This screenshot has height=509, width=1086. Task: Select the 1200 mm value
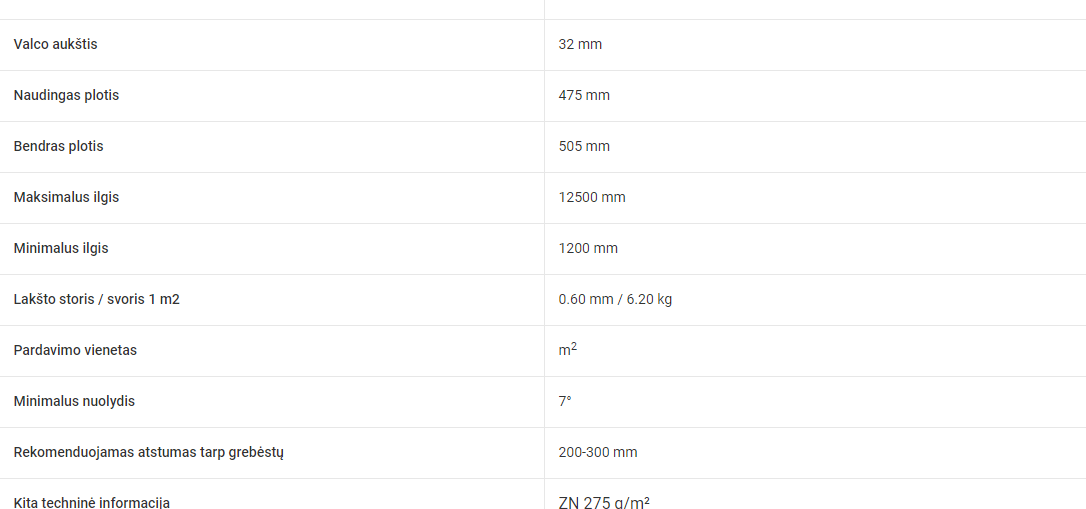click(x=588, y=248)
